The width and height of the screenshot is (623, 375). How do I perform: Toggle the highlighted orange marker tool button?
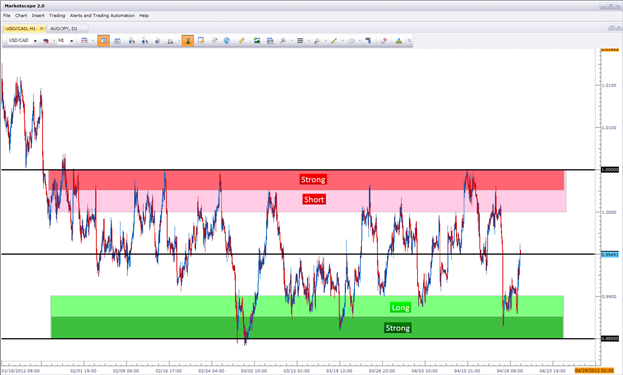pos(188,41)
